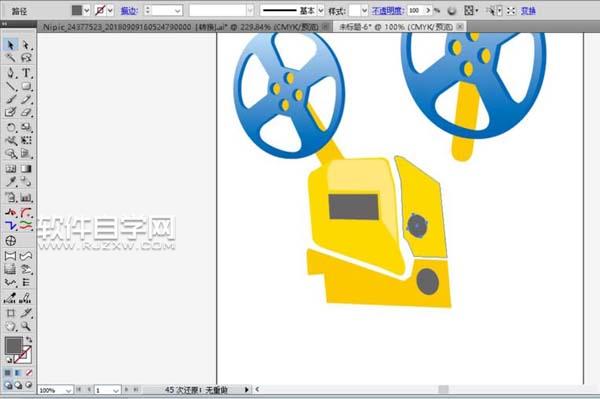
Task: Click the large gray fill color swatch
Action: [13, 345]
